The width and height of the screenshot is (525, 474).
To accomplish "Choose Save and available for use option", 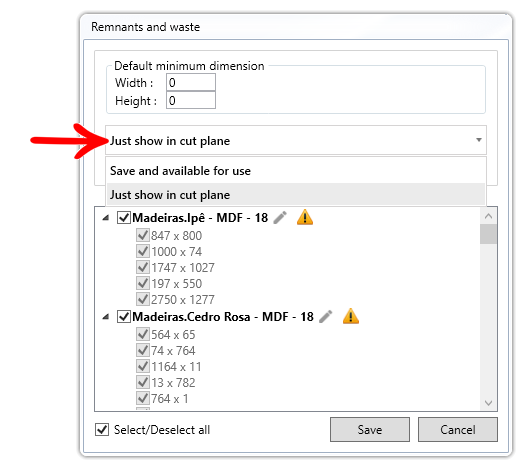I will (x=296, y=171).
